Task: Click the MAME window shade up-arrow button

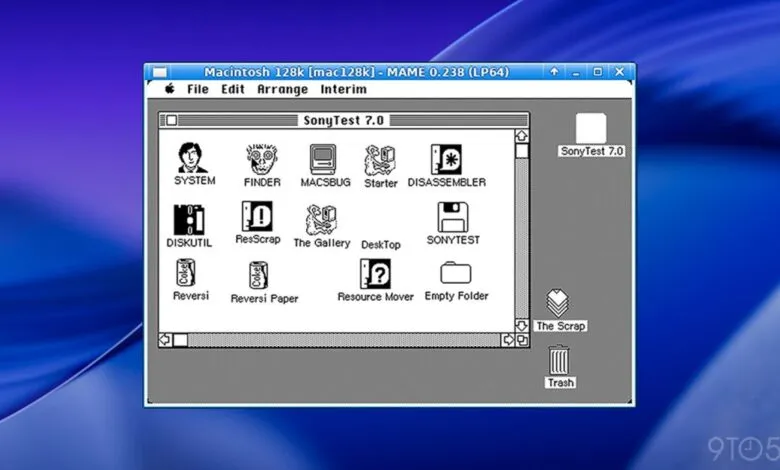Action: point(554,72)
